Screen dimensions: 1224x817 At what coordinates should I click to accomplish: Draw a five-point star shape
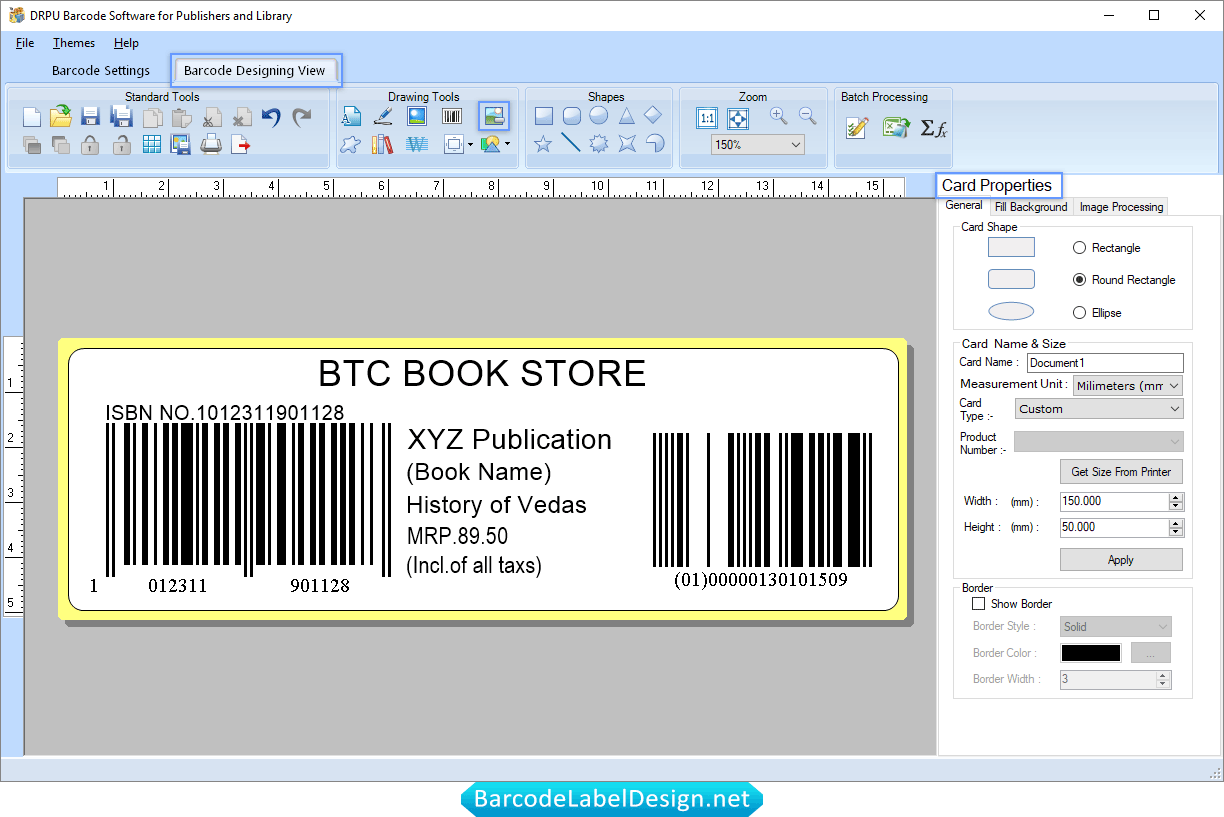(x=543, y=144)
